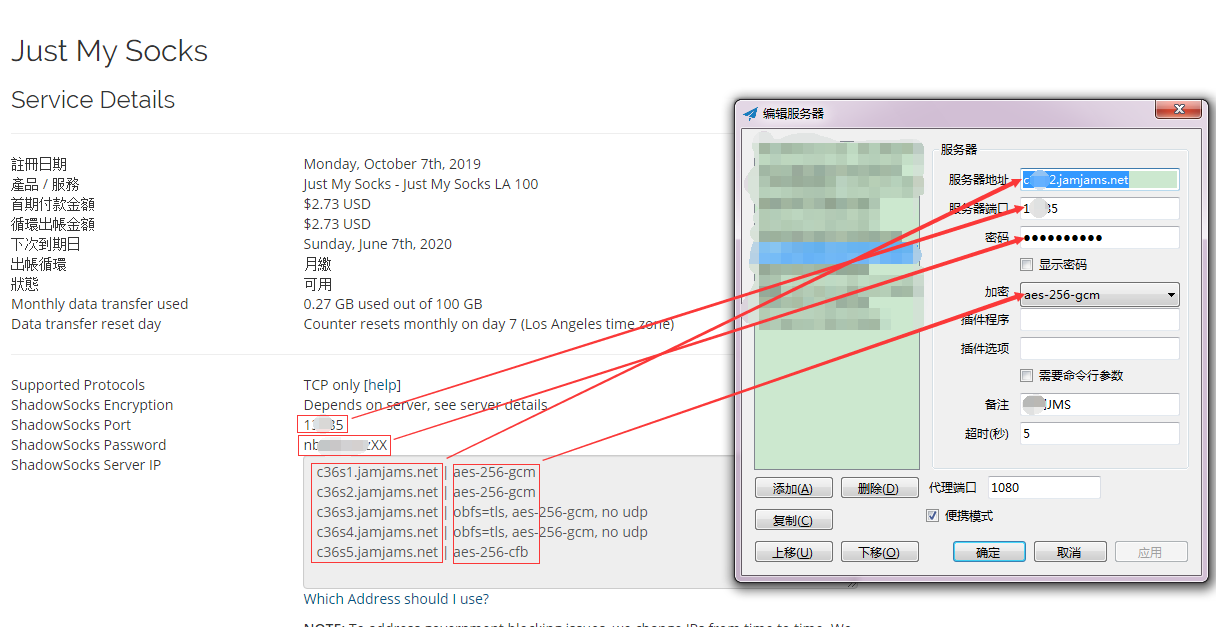Enable the 需要命令行参数 checkbox
Image resolution: width=1216 pixels, height=627 pixels.
pyautogui.click(x=1026, y=376)
